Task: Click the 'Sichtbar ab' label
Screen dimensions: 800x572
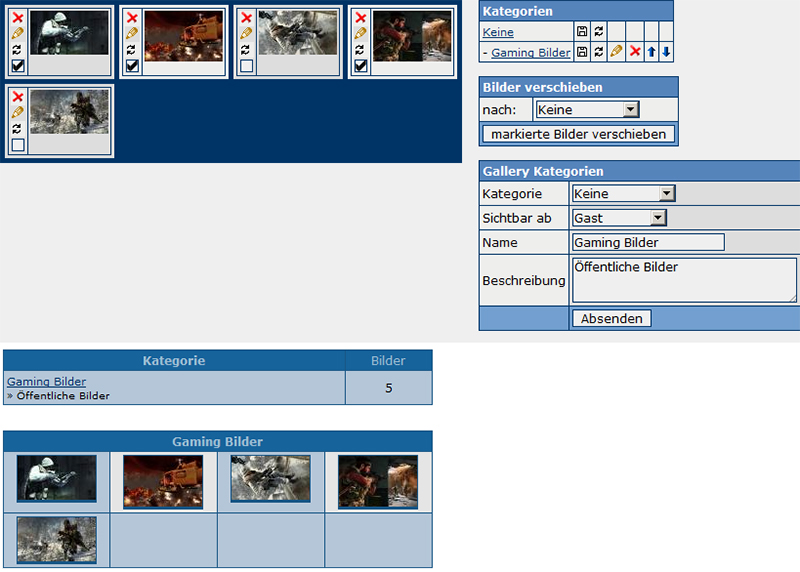Action: click(517, 218)
